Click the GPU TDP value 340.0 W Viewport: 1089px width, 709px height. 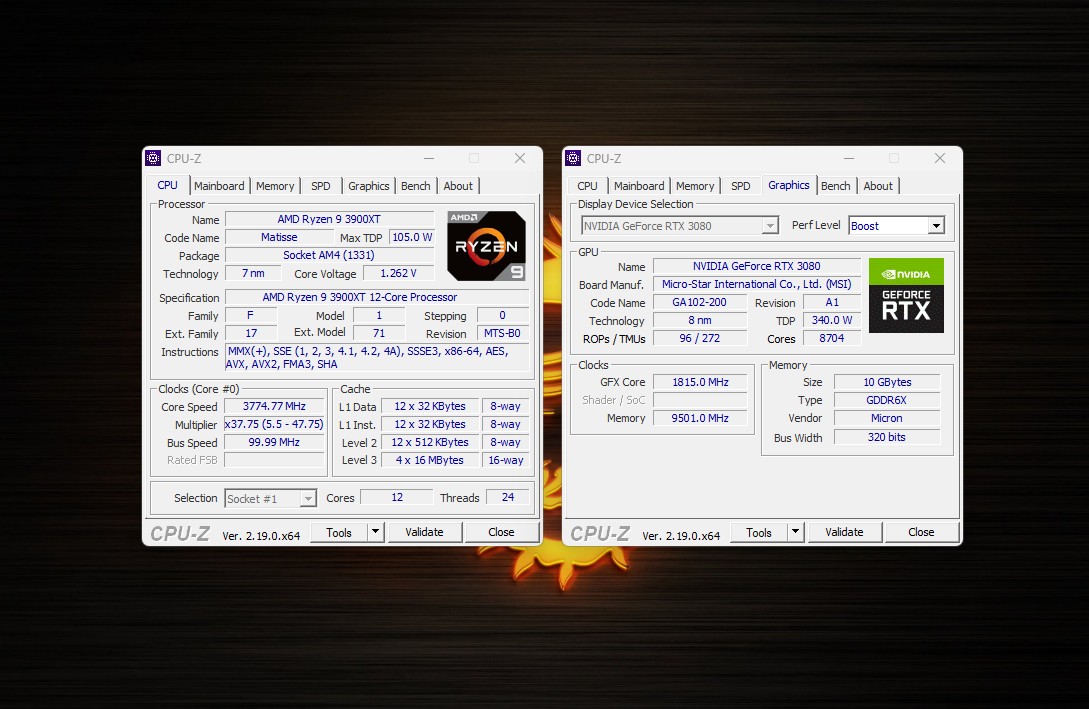pyautogui.click(x=832, y=320)
